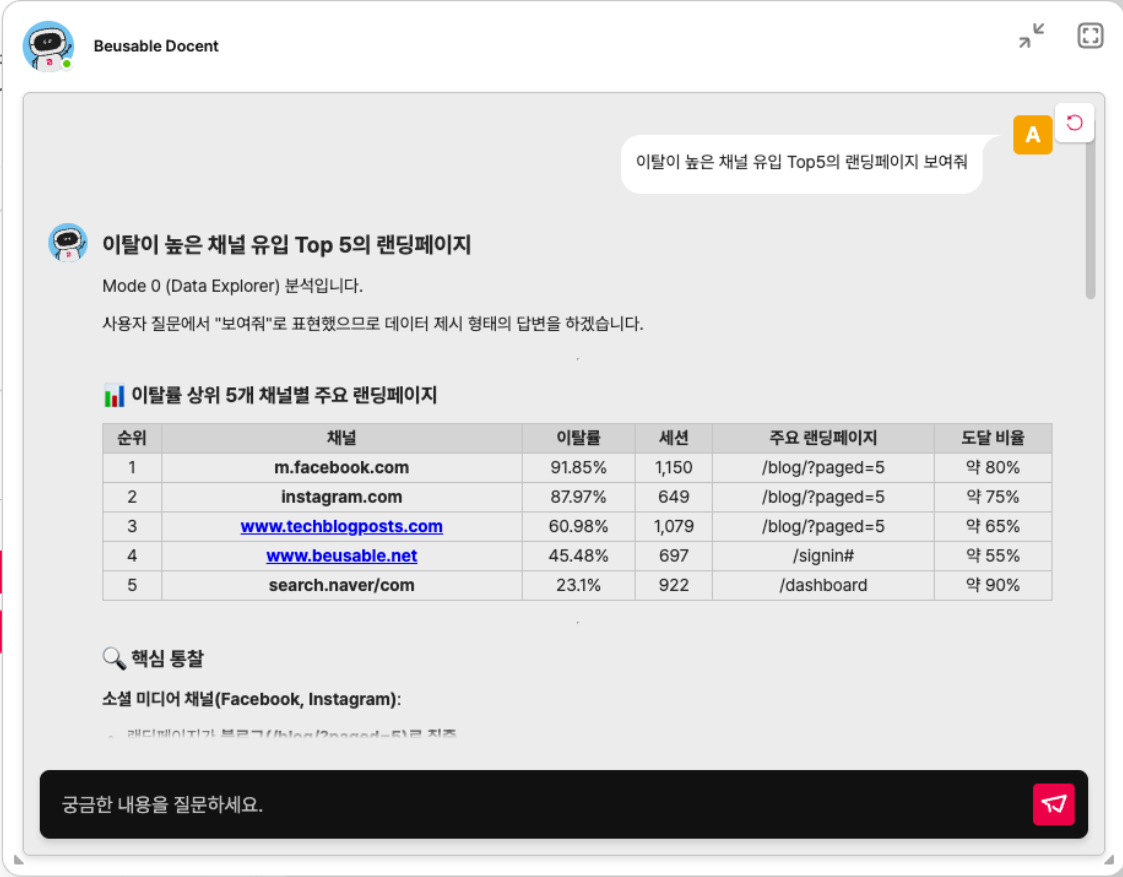Click /blog/?paged=5 in the m.facebook.com row
Viewport: 1123px width, 877px height.
pos(823,467)
